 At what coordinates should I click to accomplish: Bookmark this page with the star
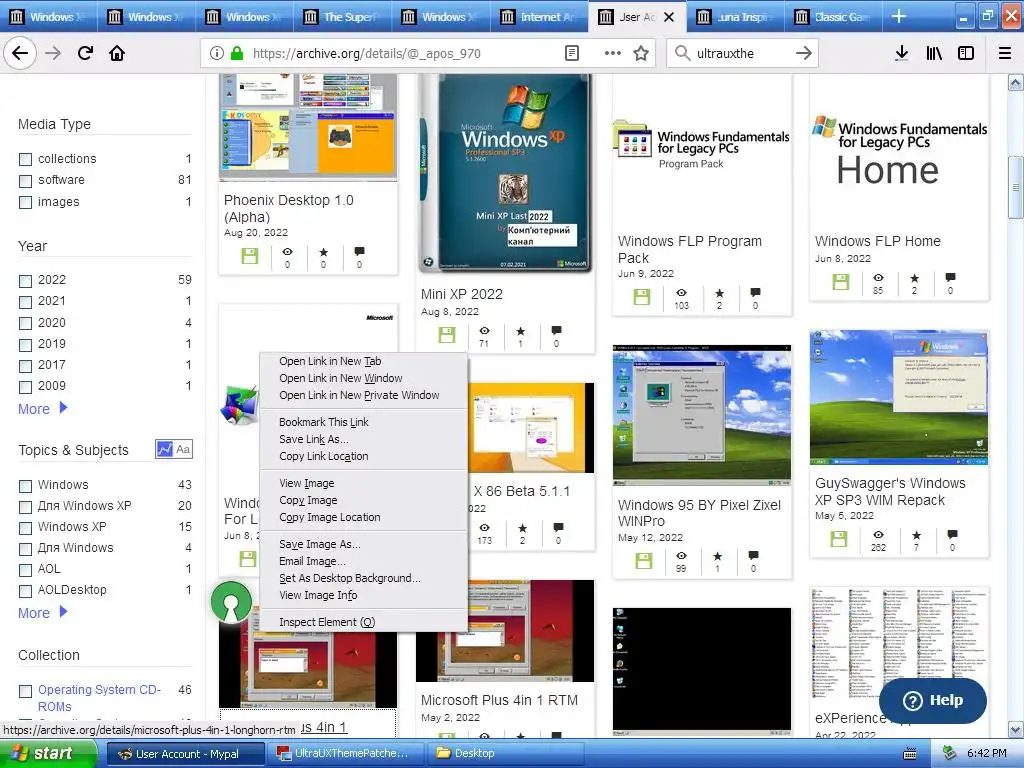point(641,53)
